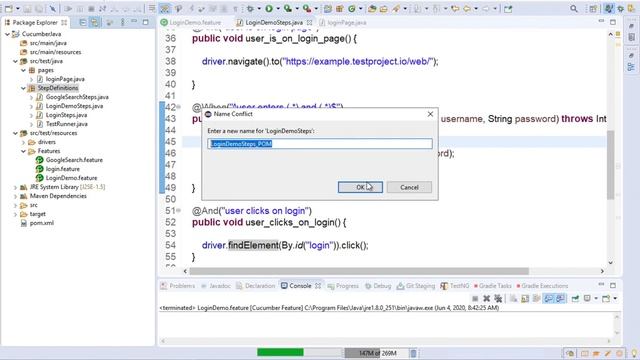Click OK in the Name Conflict dialog
640x360 pixels.
(x=360, y=187)
